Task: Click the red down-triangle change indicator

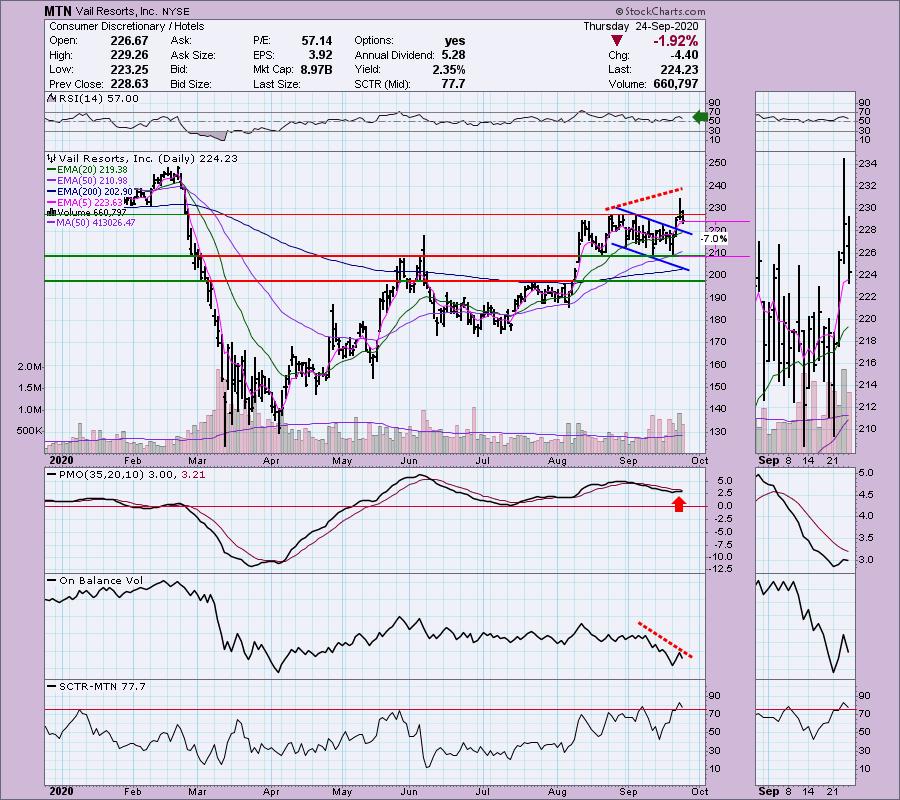Action: coord(616,41)
